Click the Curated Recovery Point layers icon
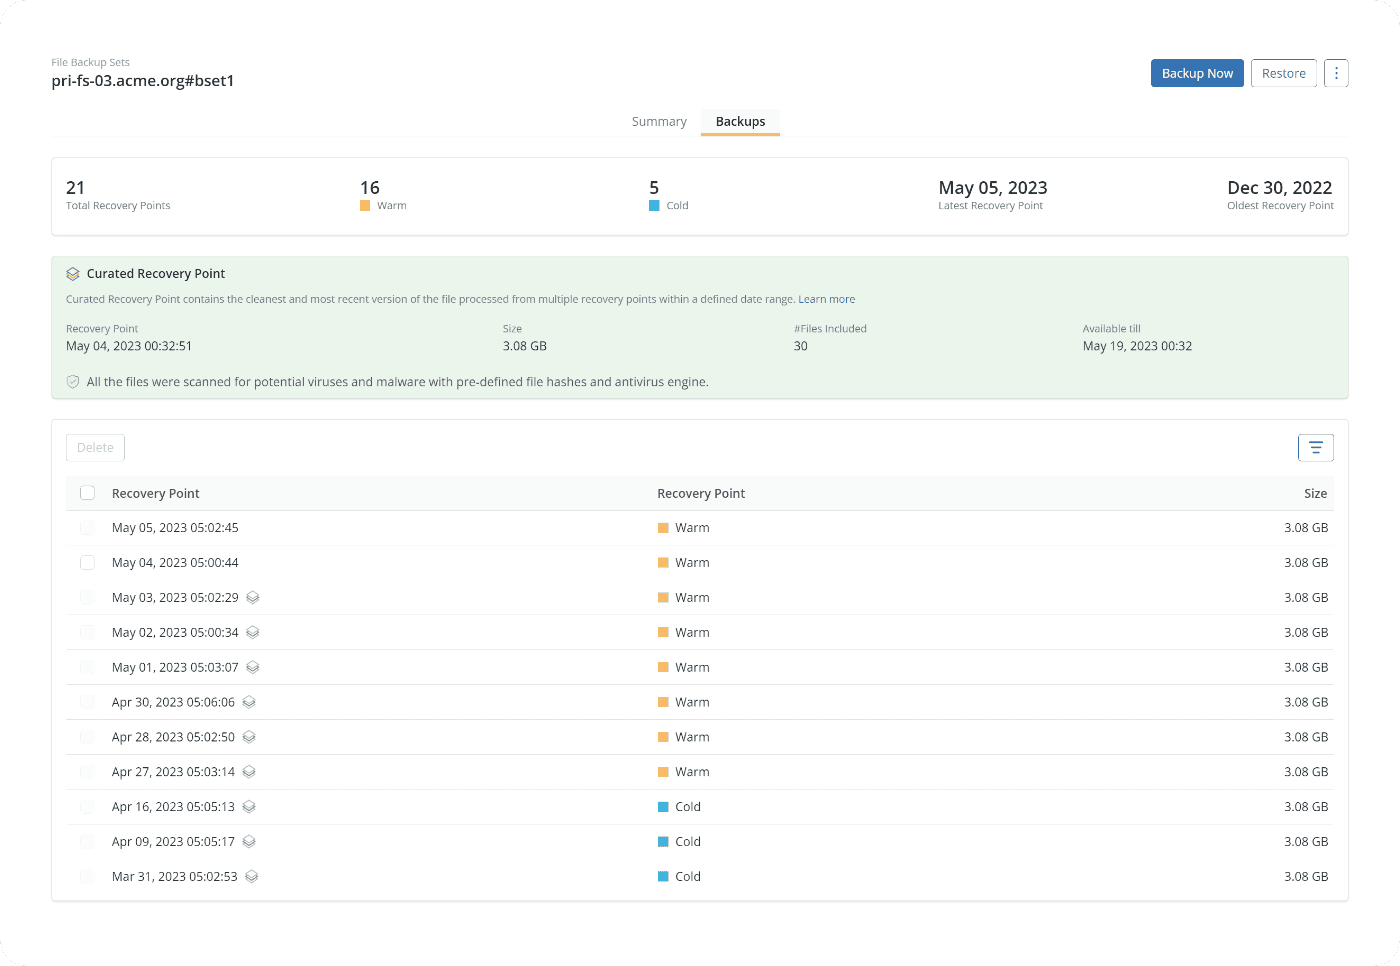This screenshot has width=1400, height=966. 73,274
